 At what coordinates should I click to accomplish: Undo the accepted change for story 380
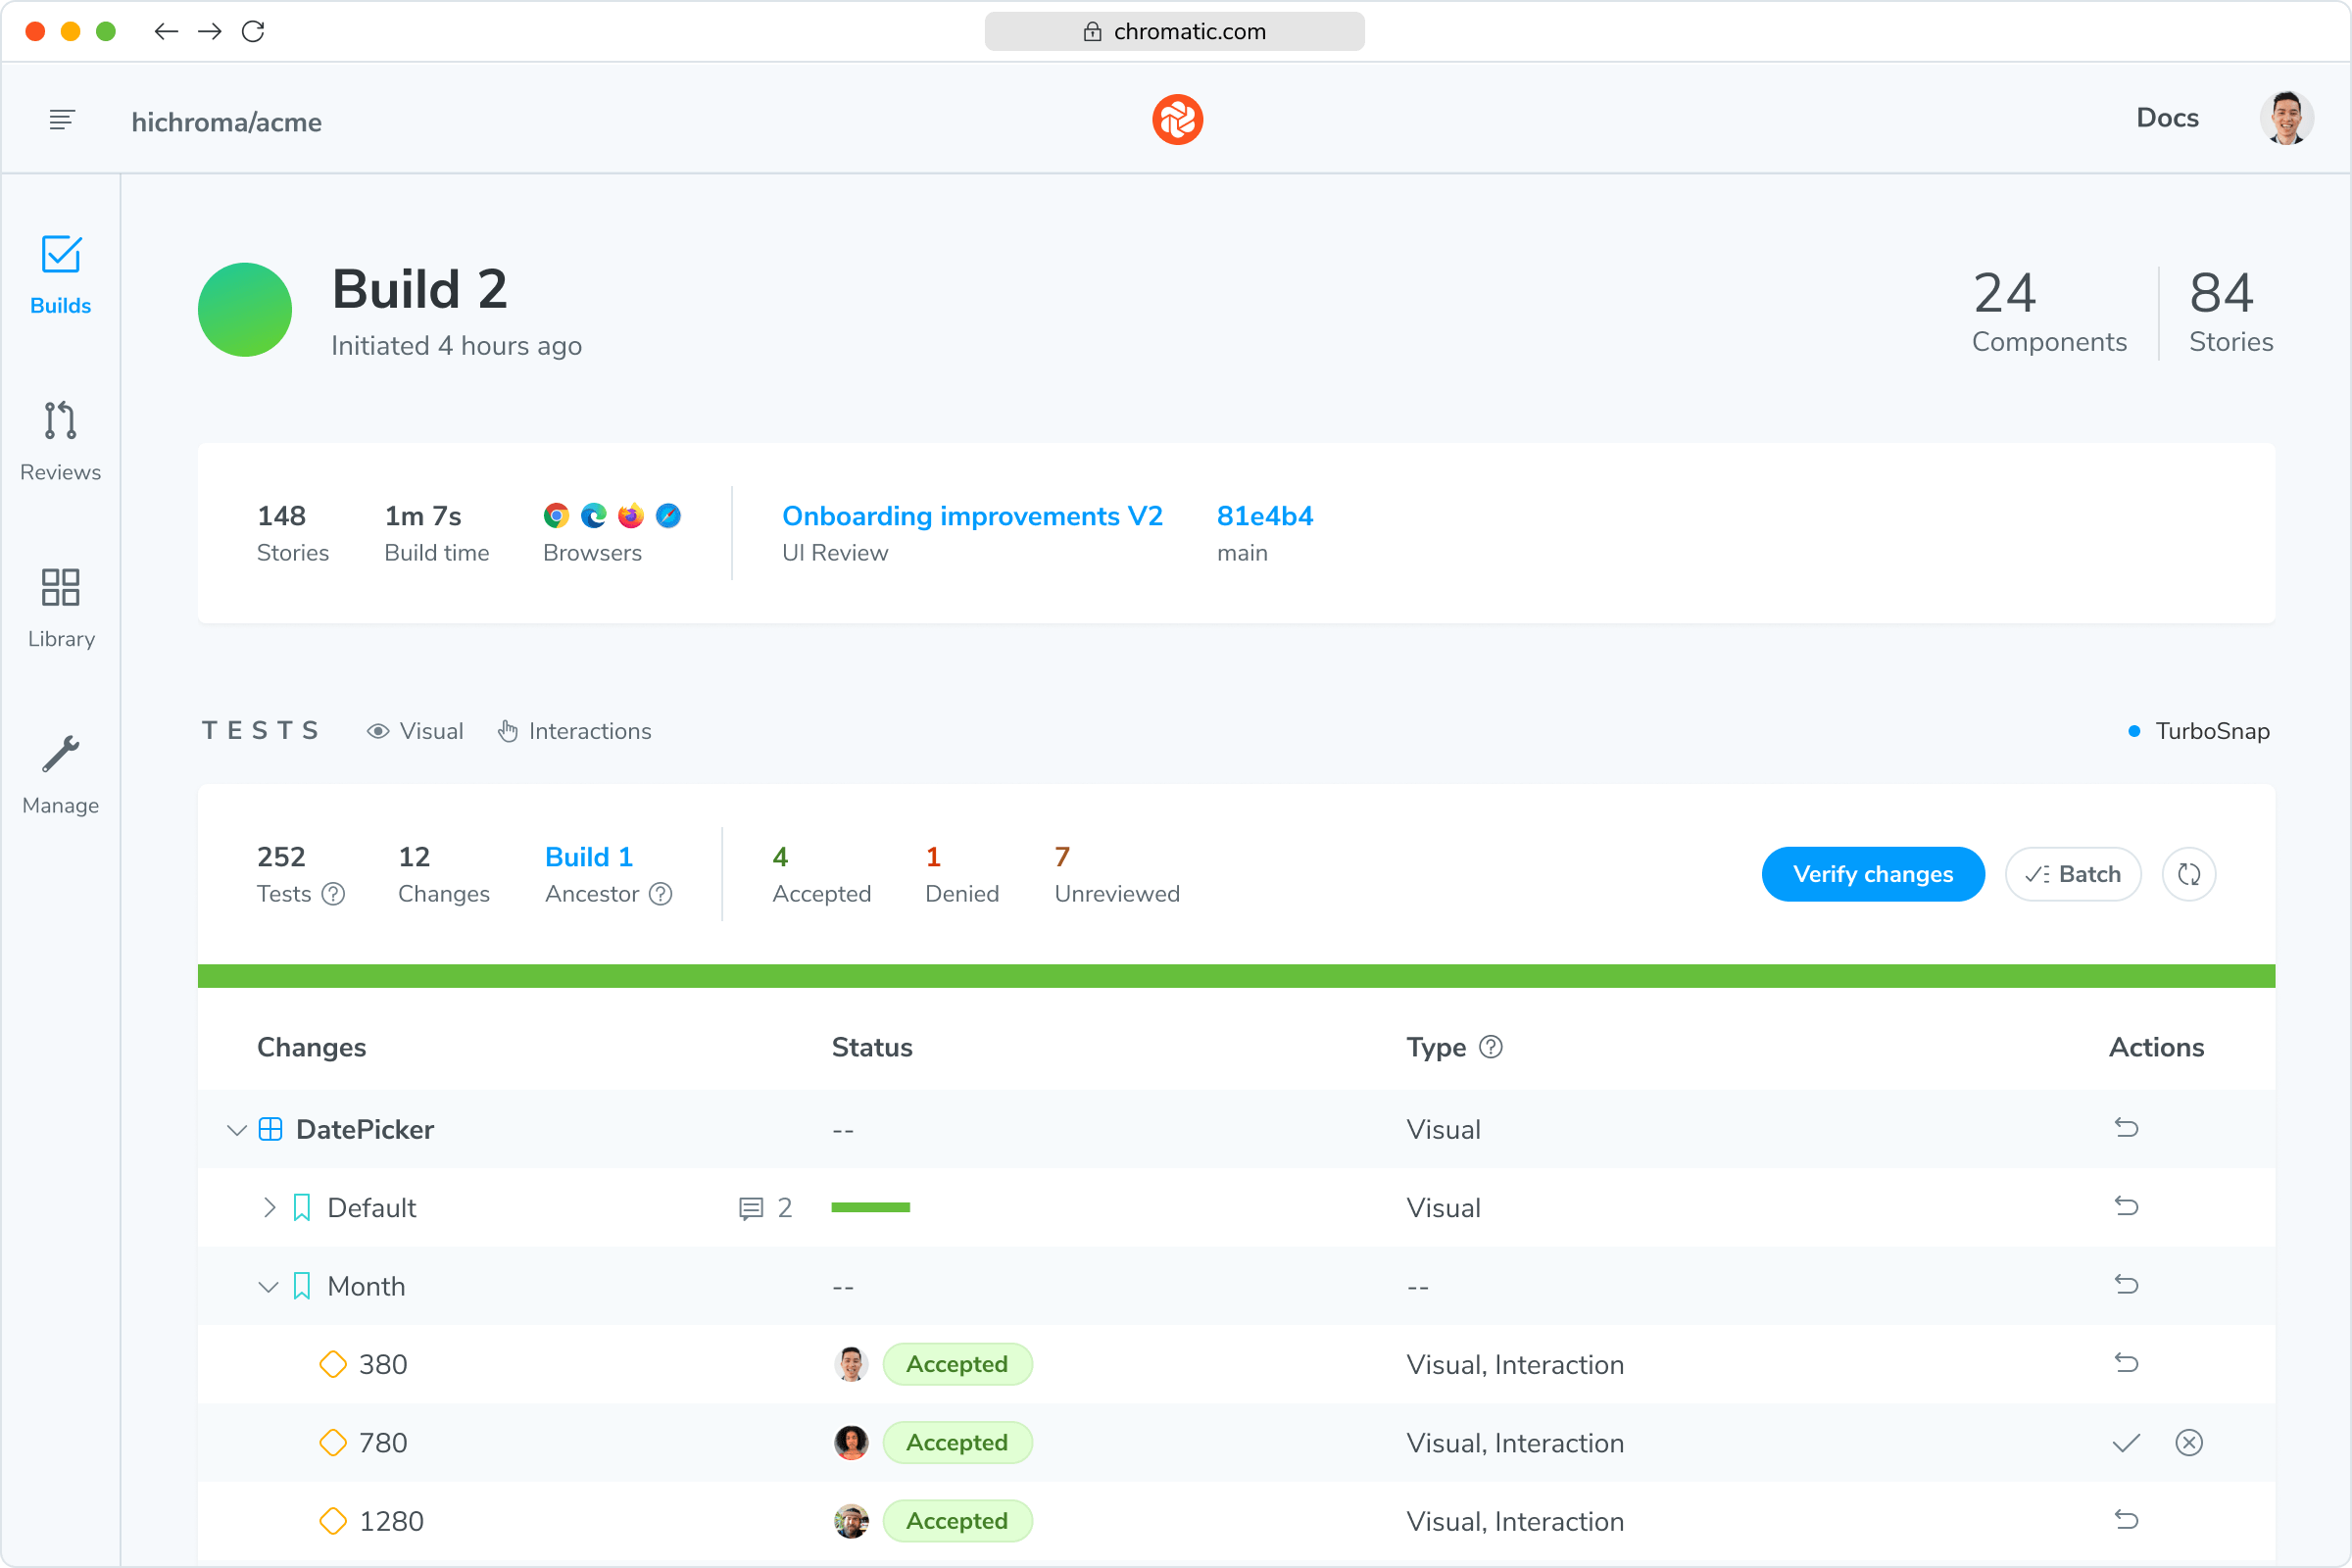coord(2127,1363)
